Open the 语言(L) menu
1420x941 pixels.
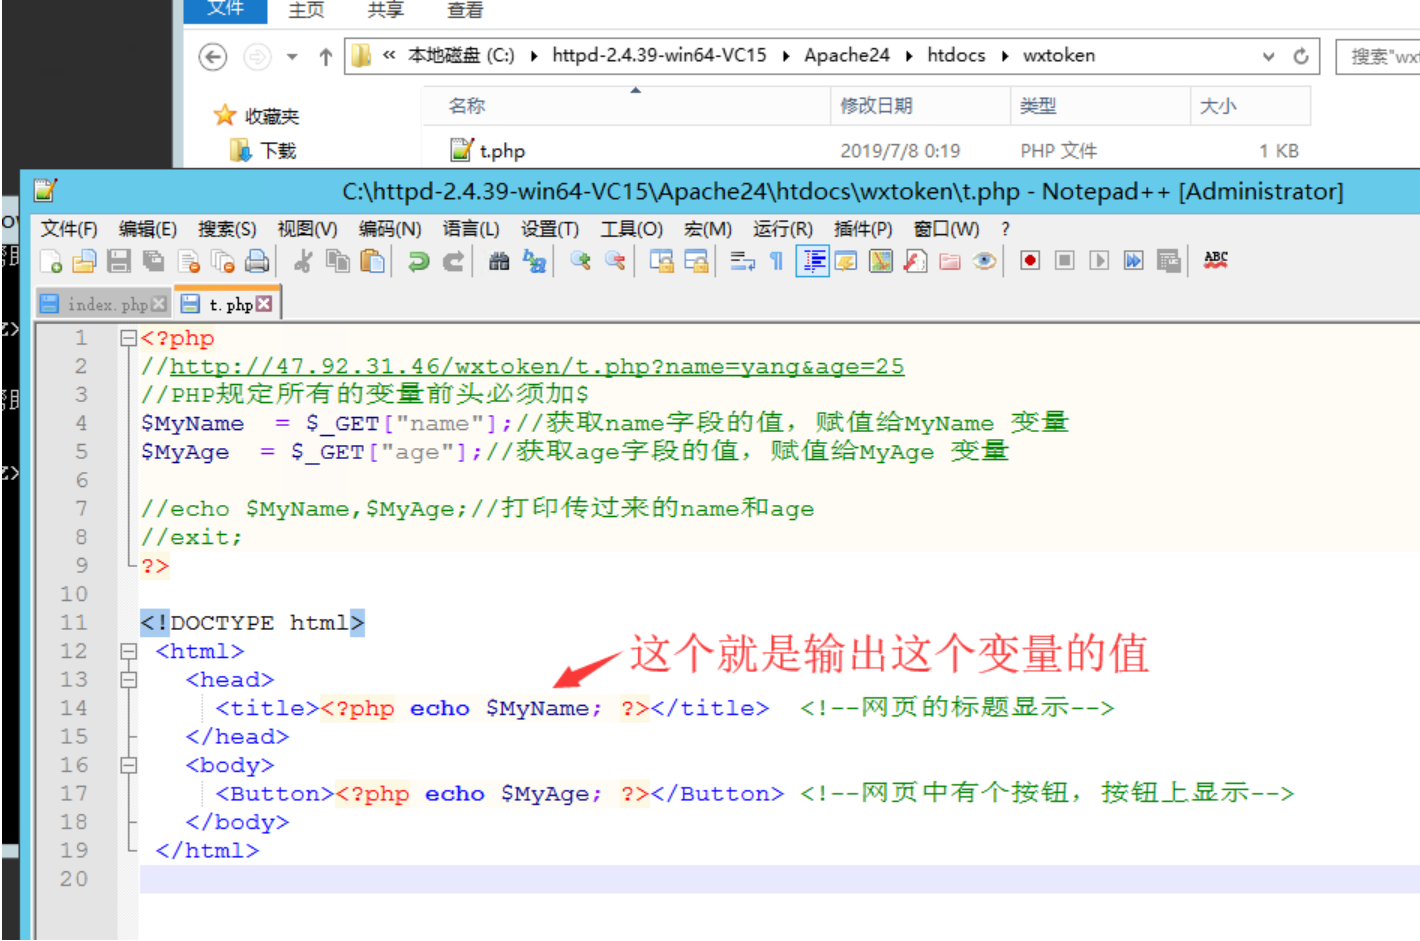point(470,229)
